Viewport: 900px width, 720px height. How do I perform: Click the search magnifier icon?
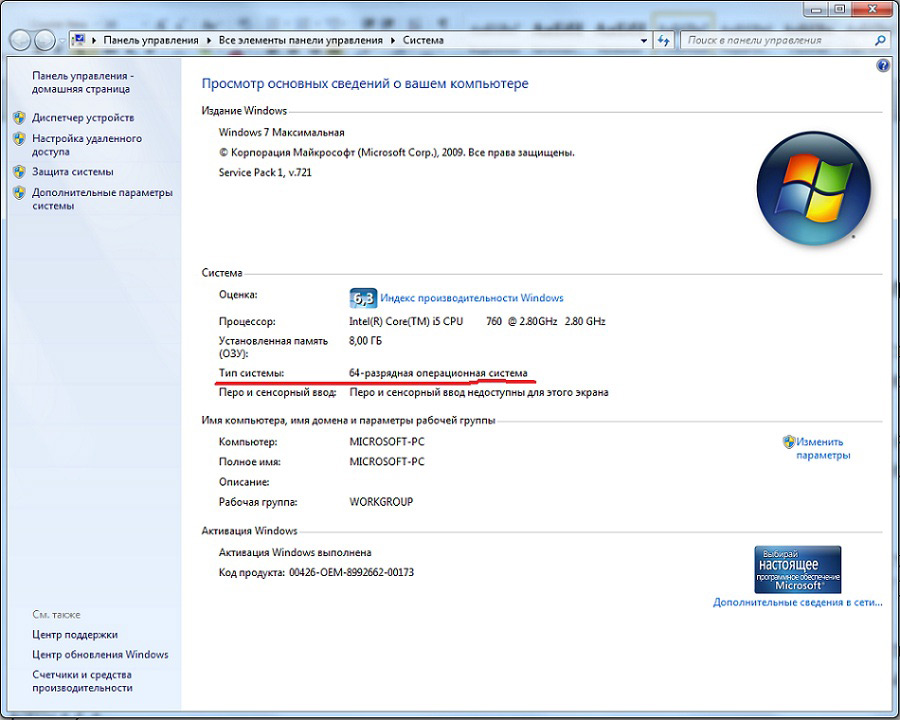879,40
